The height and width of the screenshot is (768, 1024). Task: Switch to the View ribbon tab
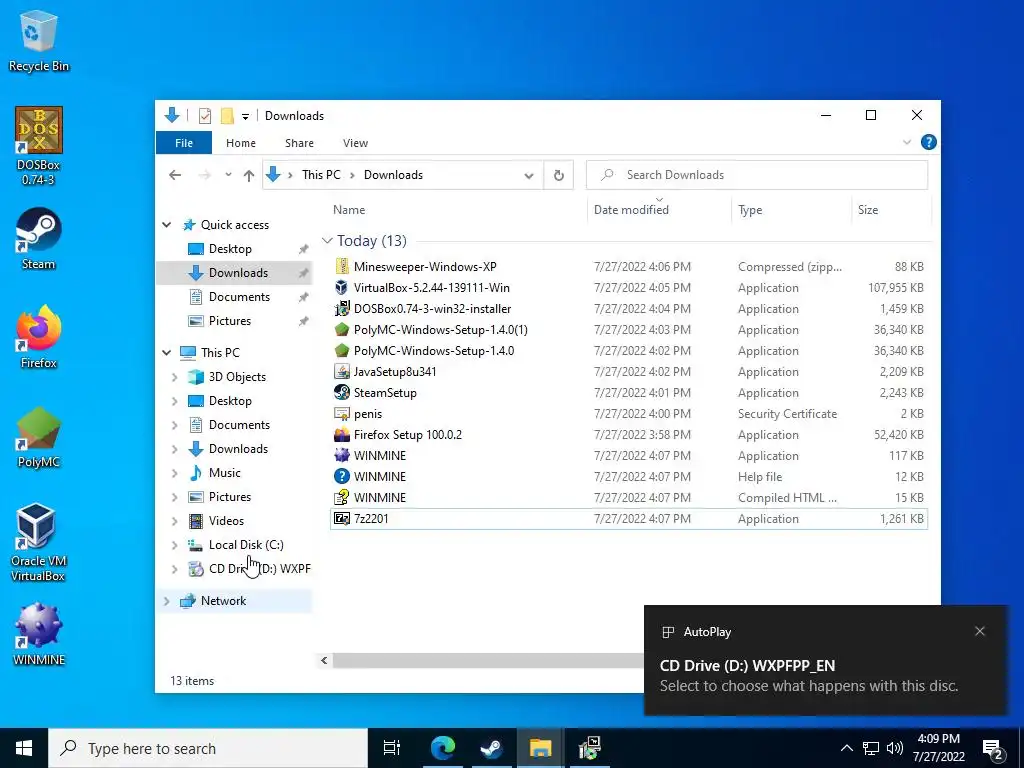pos(355,142)
